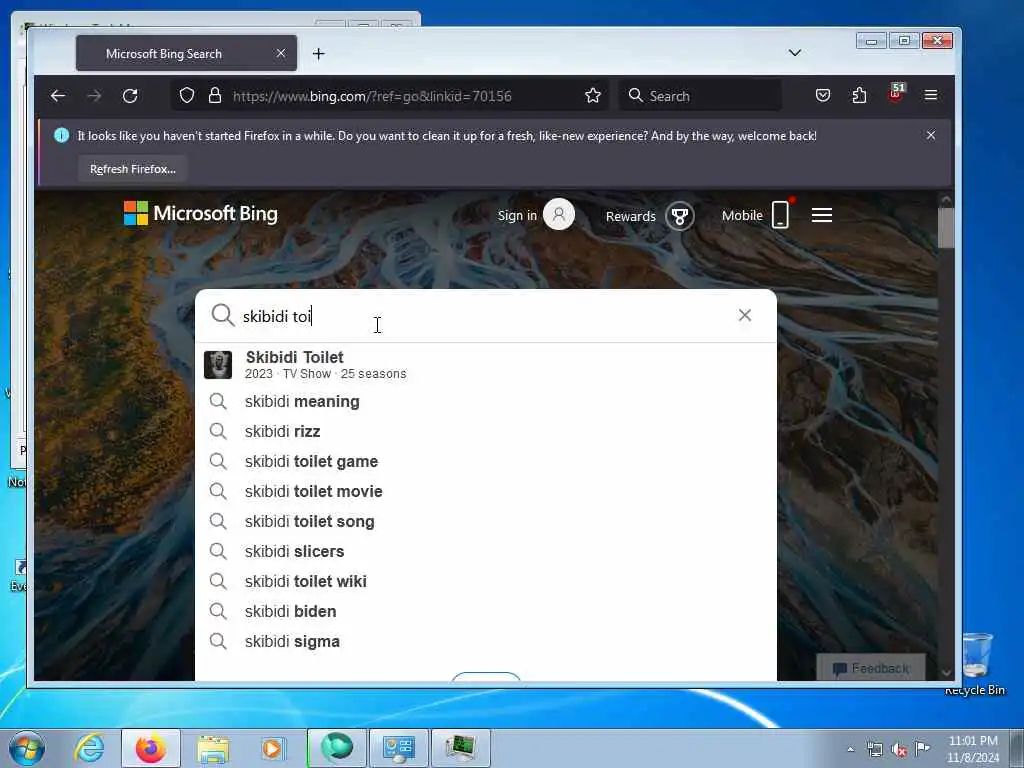1024x768 pixels.
Task: Expand the list all tabs chevron
Action: (x=795, y=53)
